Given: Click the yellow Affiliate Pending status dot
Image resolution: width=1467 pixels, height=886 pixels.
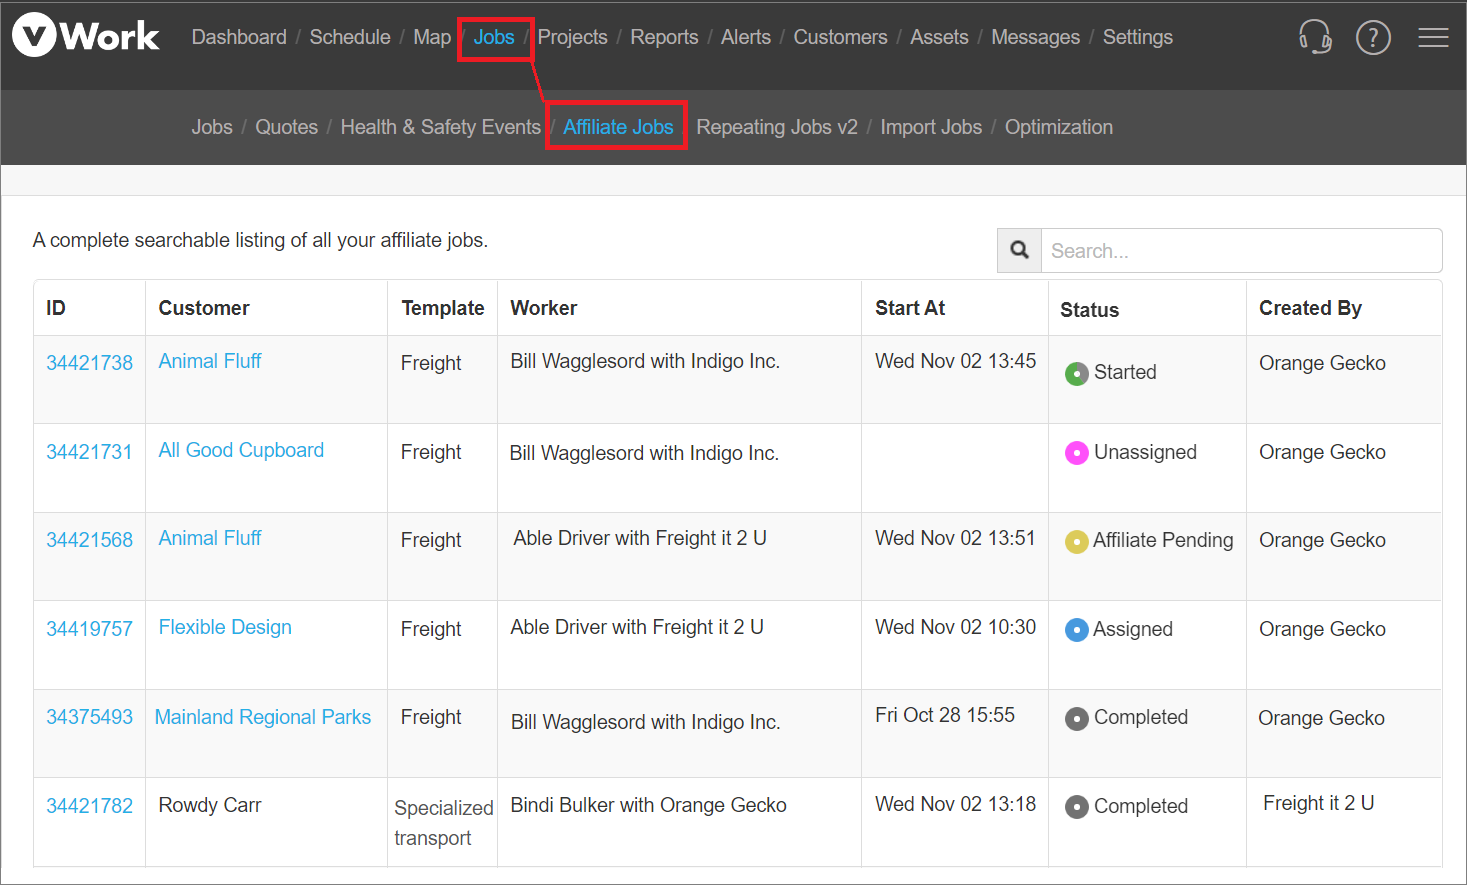Looking at the screenshot, I should click(1076, 541).
